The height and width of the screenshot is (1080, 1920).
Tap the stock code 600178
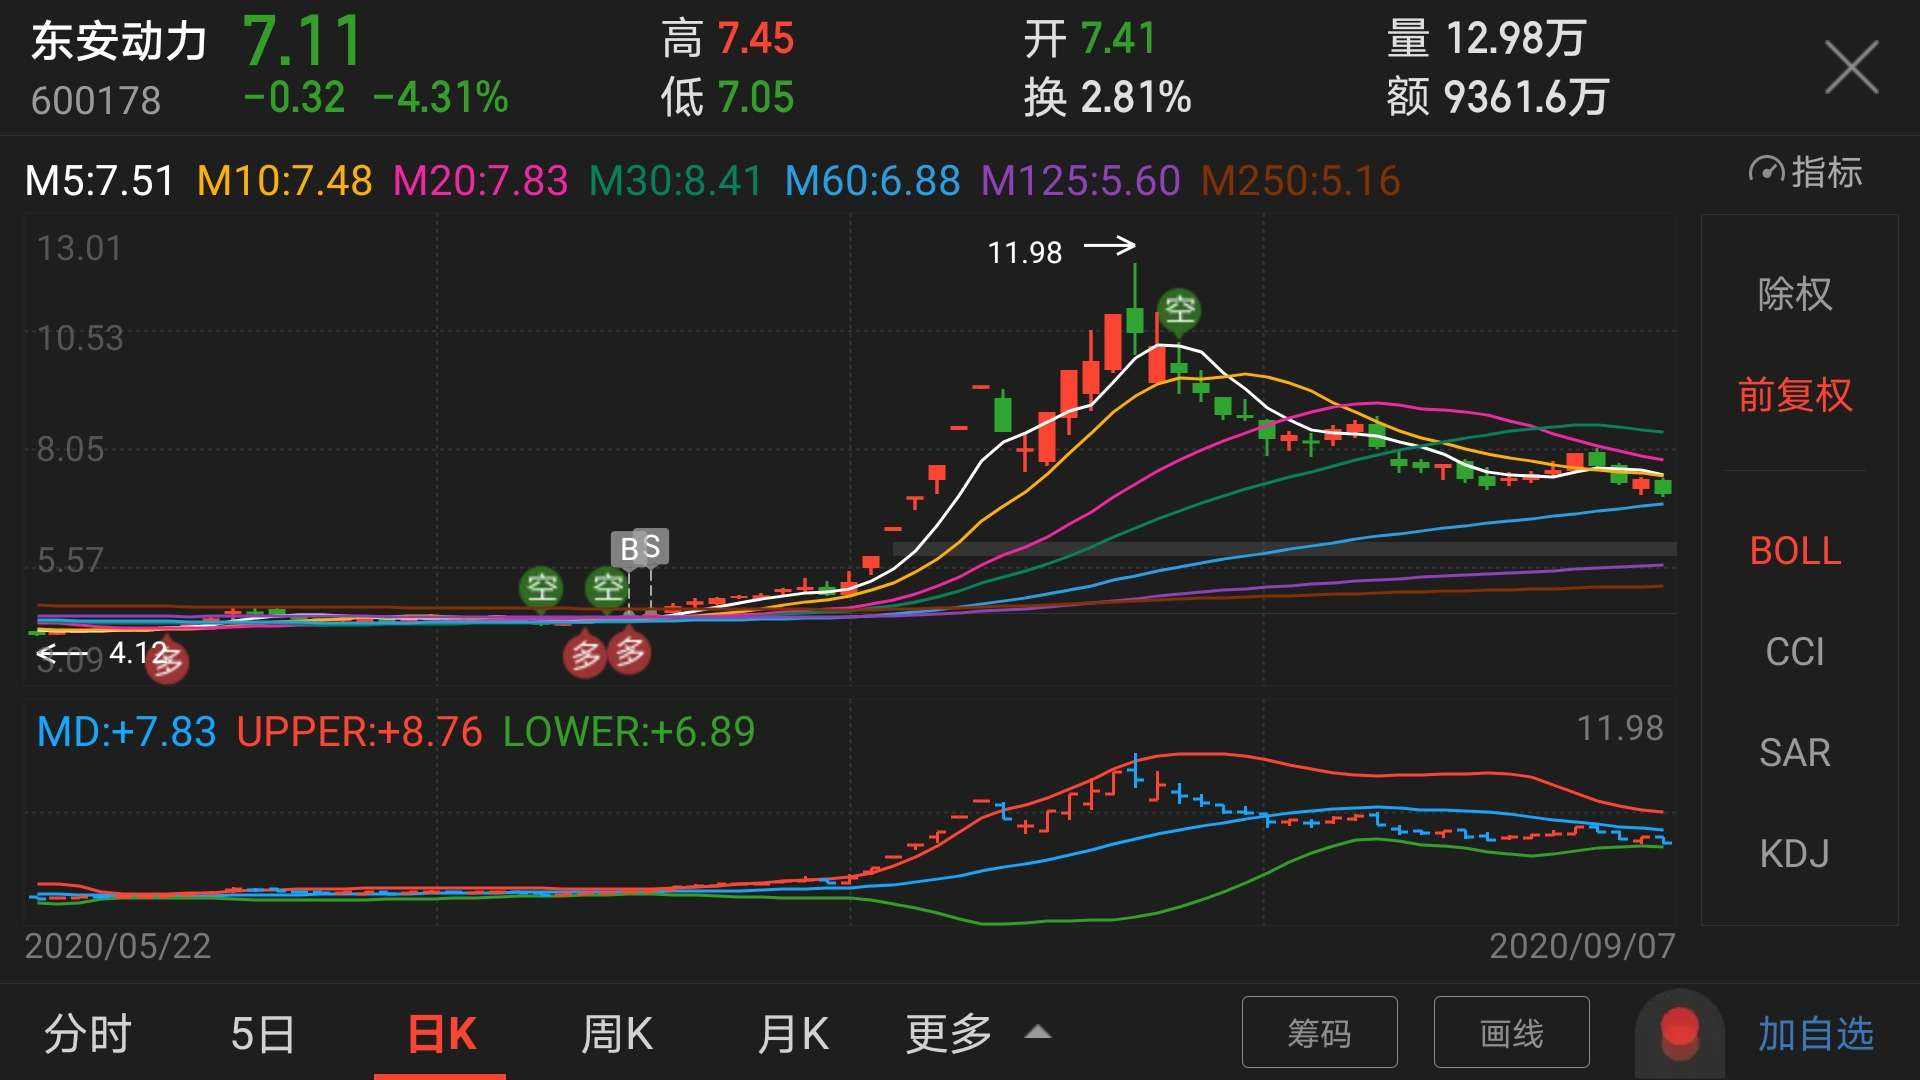click(96, 101)
